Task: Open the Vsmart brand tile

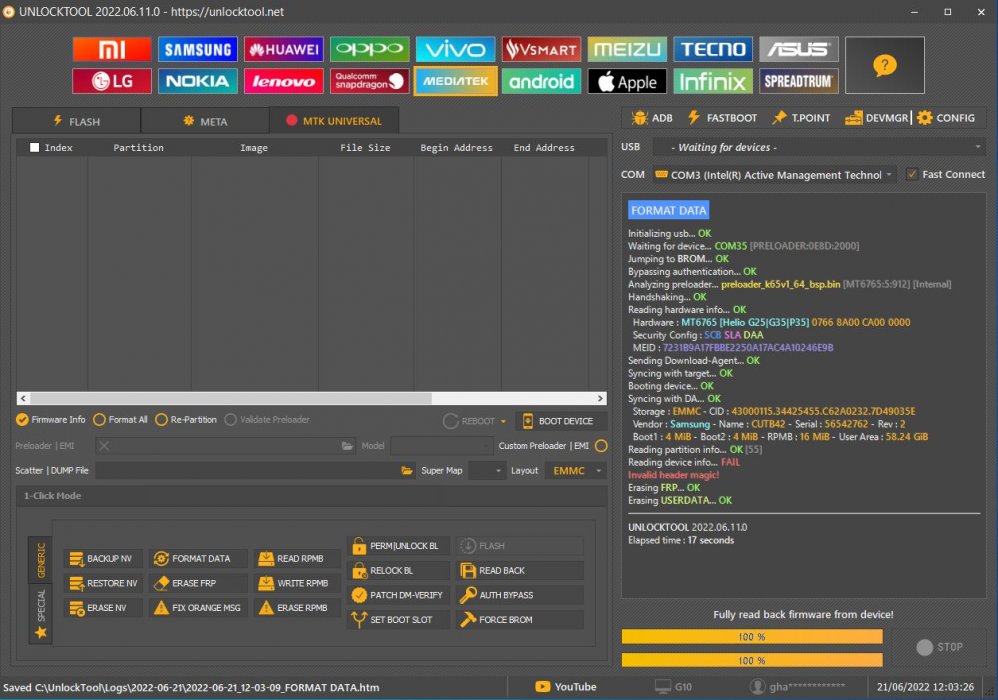Action: (541, 49)
